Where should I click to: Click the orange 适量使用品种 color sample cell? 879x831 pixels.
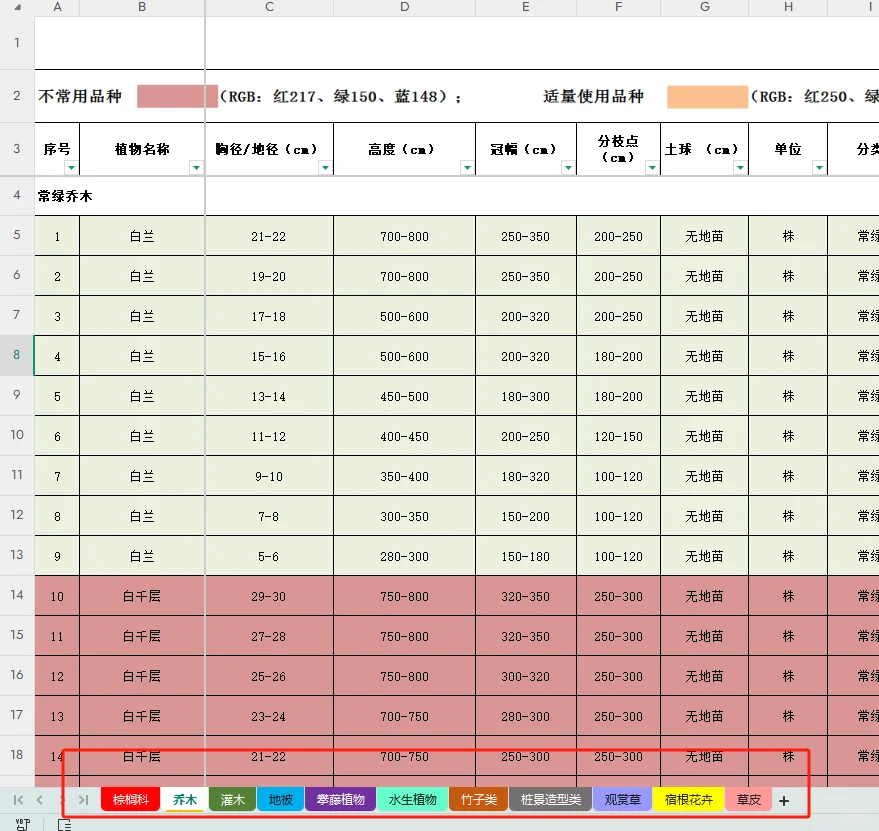click(707, 96)
